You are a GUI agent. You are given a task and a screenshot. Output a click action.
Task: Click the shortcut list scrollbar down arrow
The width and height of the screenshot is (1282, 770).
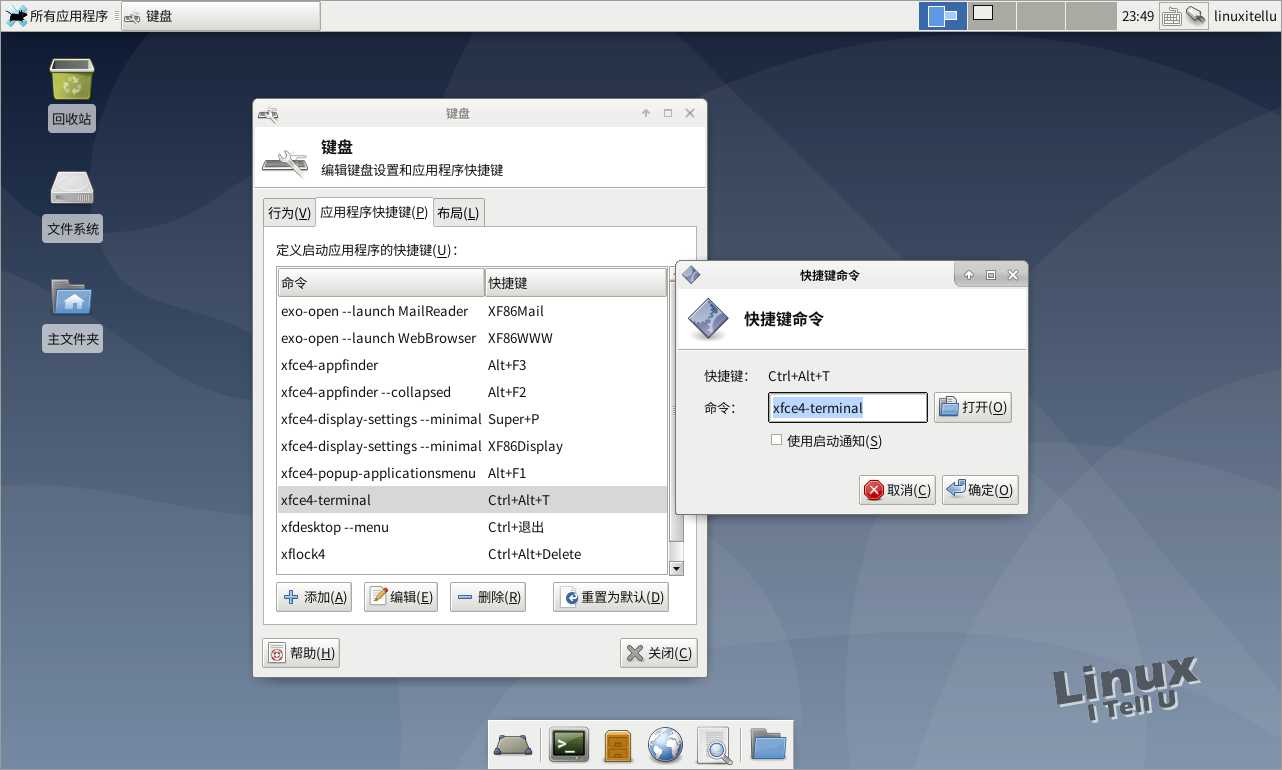[676, 568]
